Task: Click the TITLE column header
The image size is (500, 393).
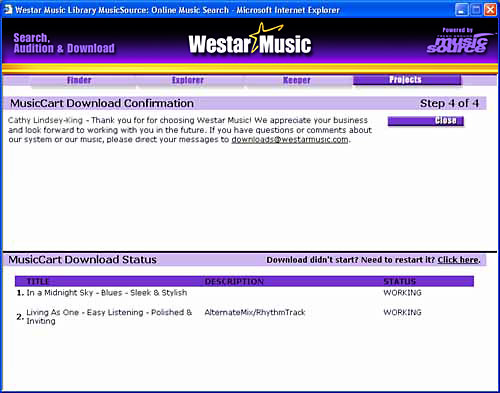Action: pyautogui.click(x=38, y=281)
